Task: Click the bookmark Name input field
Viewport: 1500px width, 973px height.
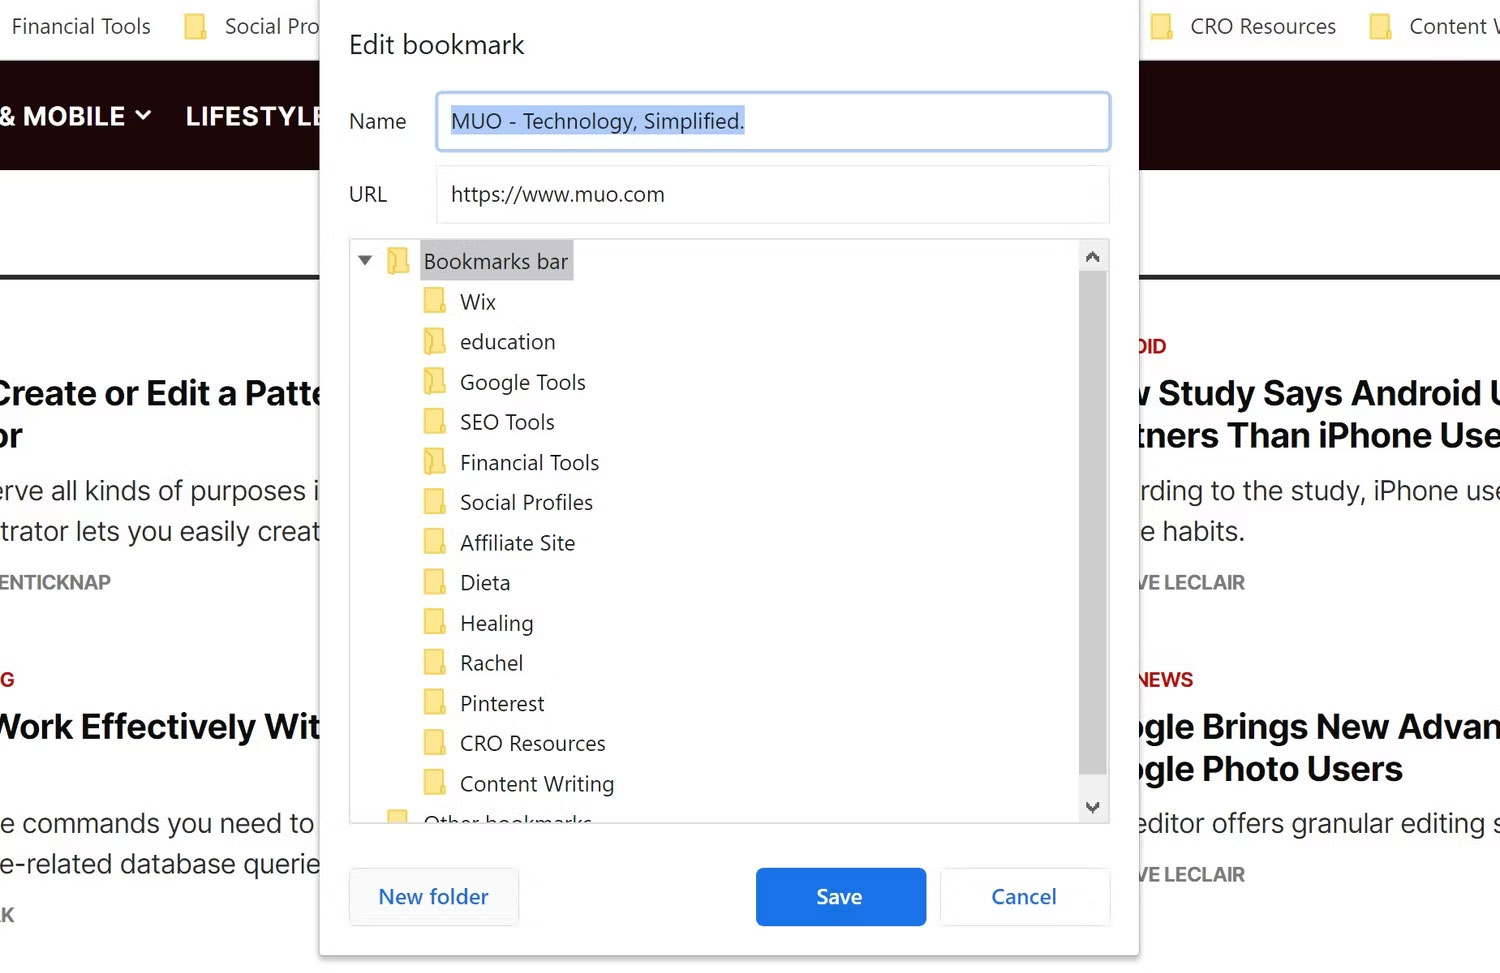Action: tap(773, 121)
